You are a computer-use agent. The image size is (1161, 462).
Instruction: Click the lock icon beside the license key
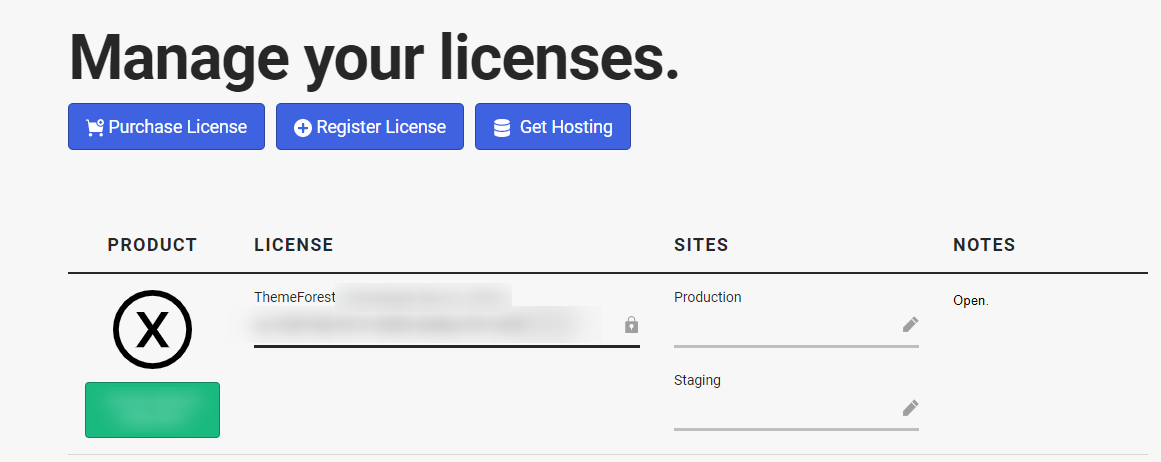point(631,325)
